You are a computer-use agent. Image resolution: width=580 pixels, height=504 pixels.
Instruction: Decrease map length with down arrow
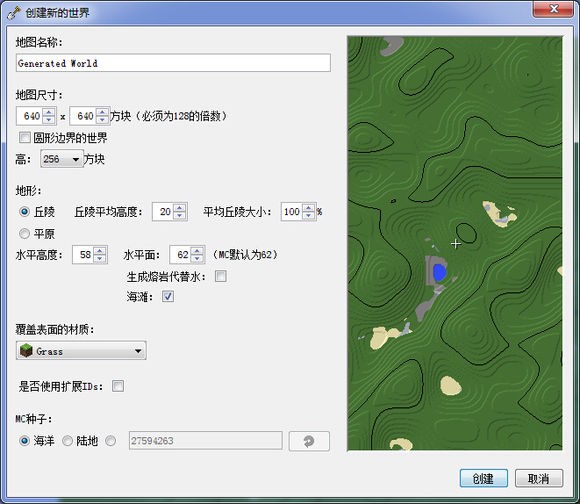pos(102,120)
